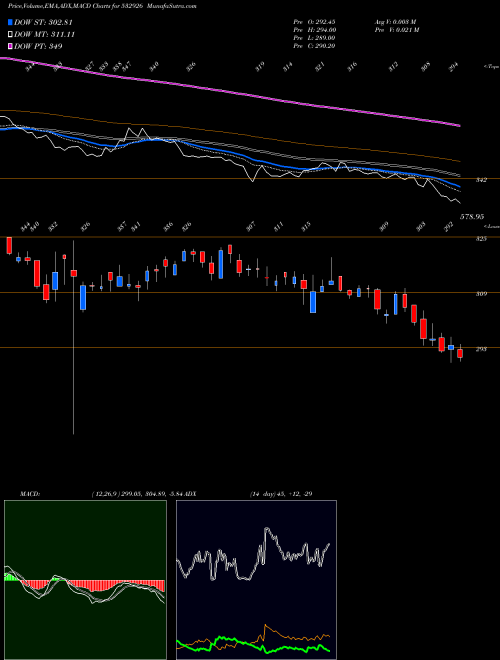The image size is (500, 660).
Task: Click the 'Avg V: 0.003 M' value
Action: click(396, 22)
